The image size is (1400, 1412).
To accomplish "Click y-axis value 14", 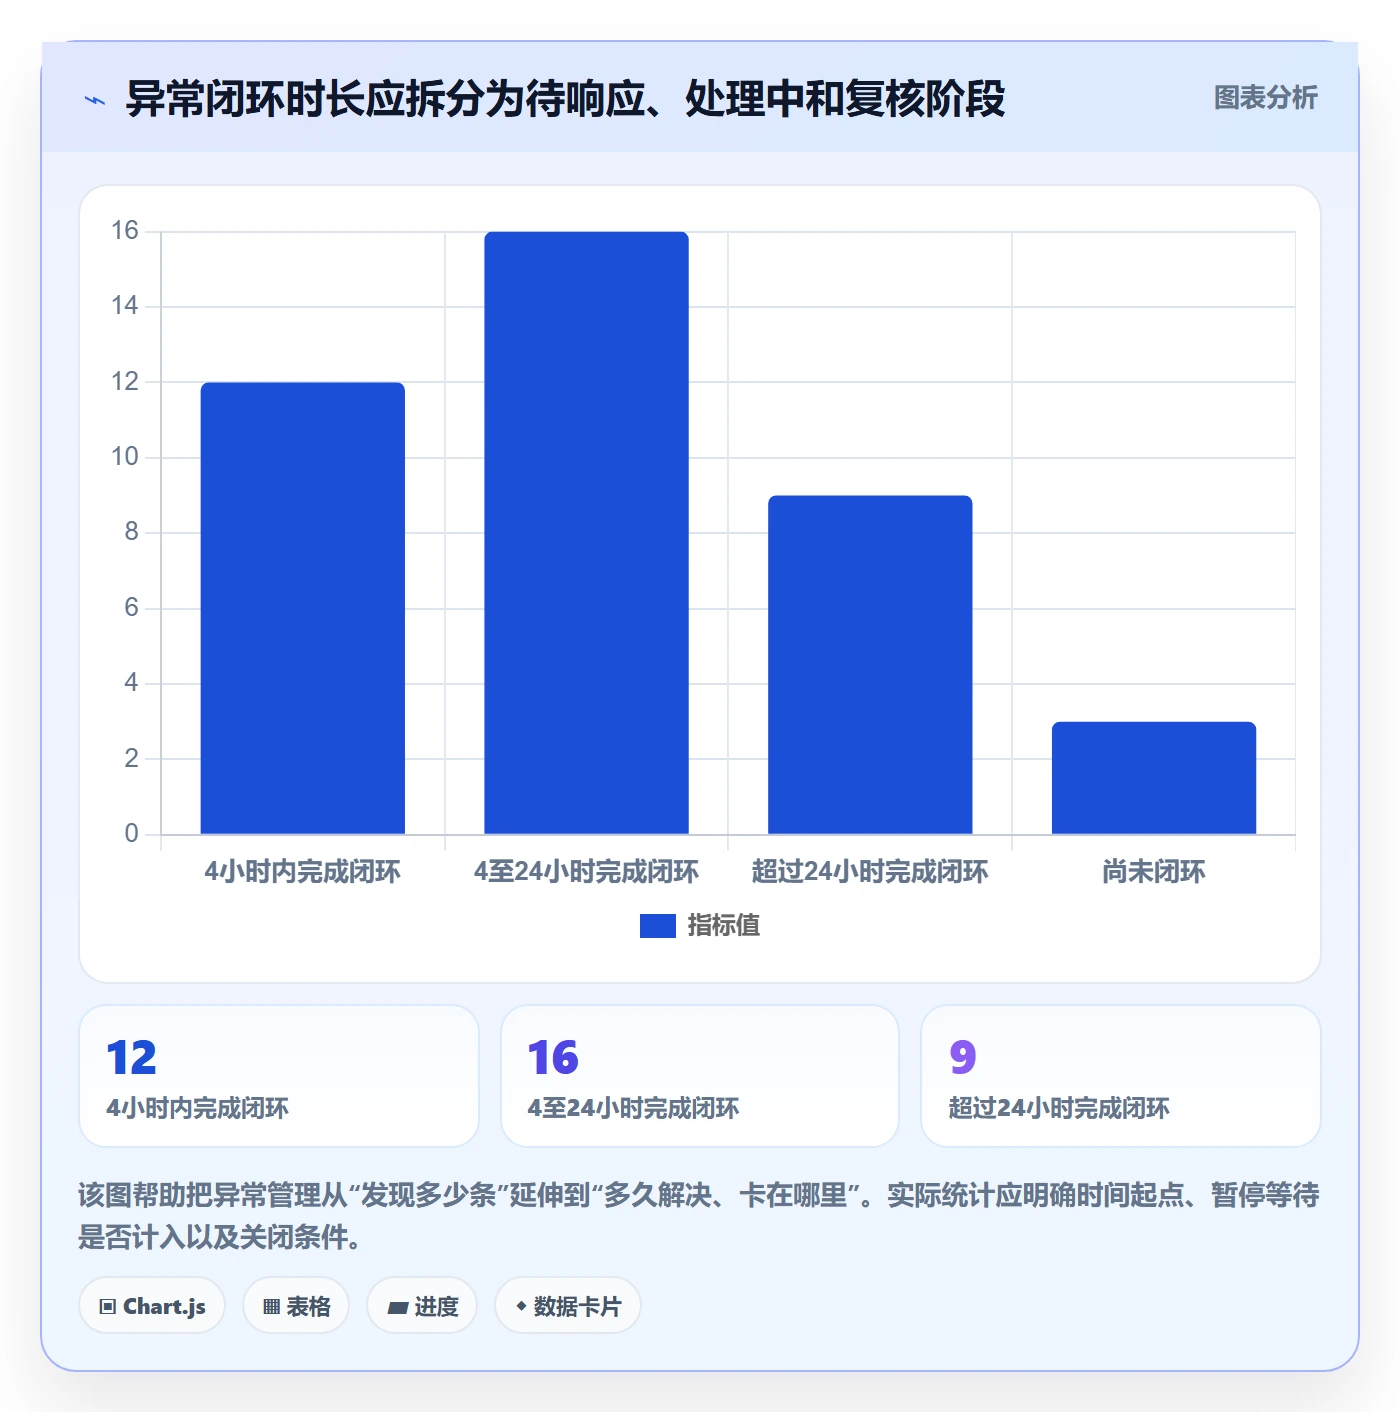I will coord(125,306).
